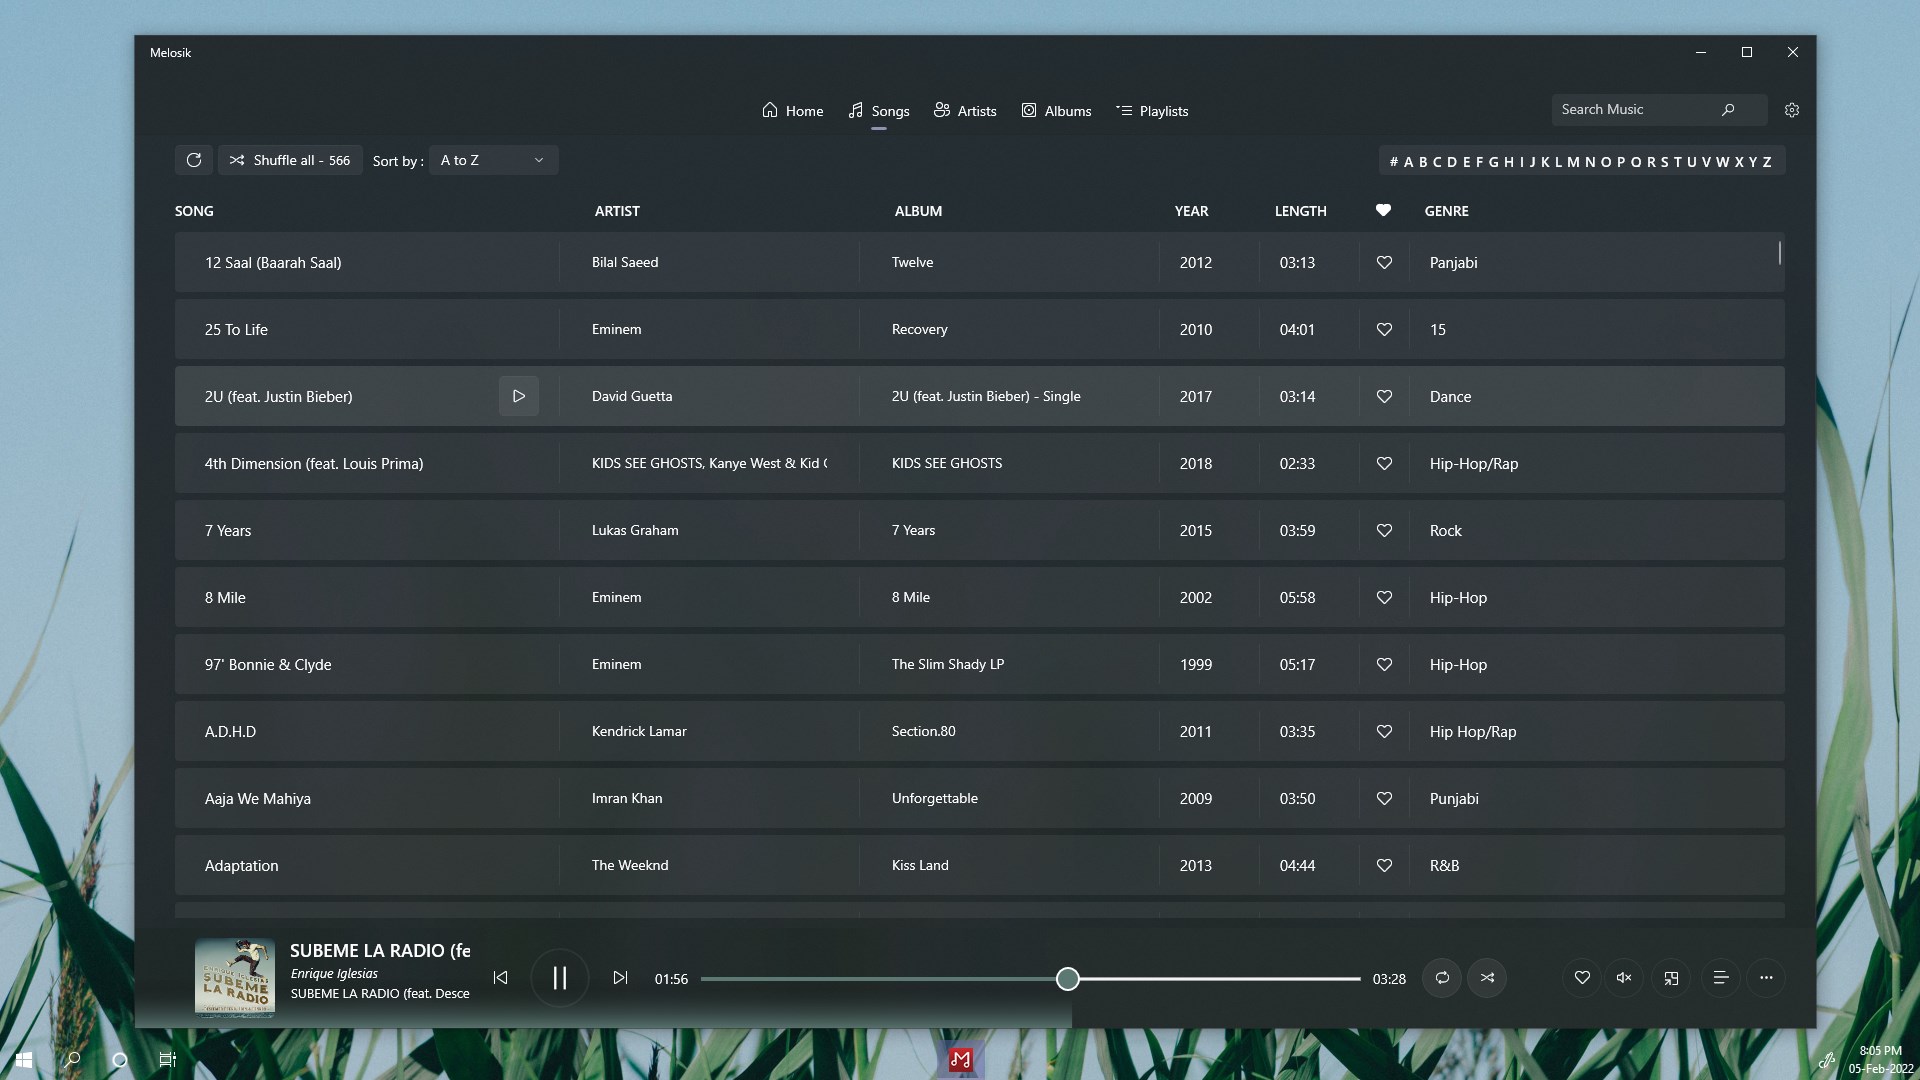Switch to the Artists tab
1920x1080 pixels.
pyautogui.click(x=965, y=111)
